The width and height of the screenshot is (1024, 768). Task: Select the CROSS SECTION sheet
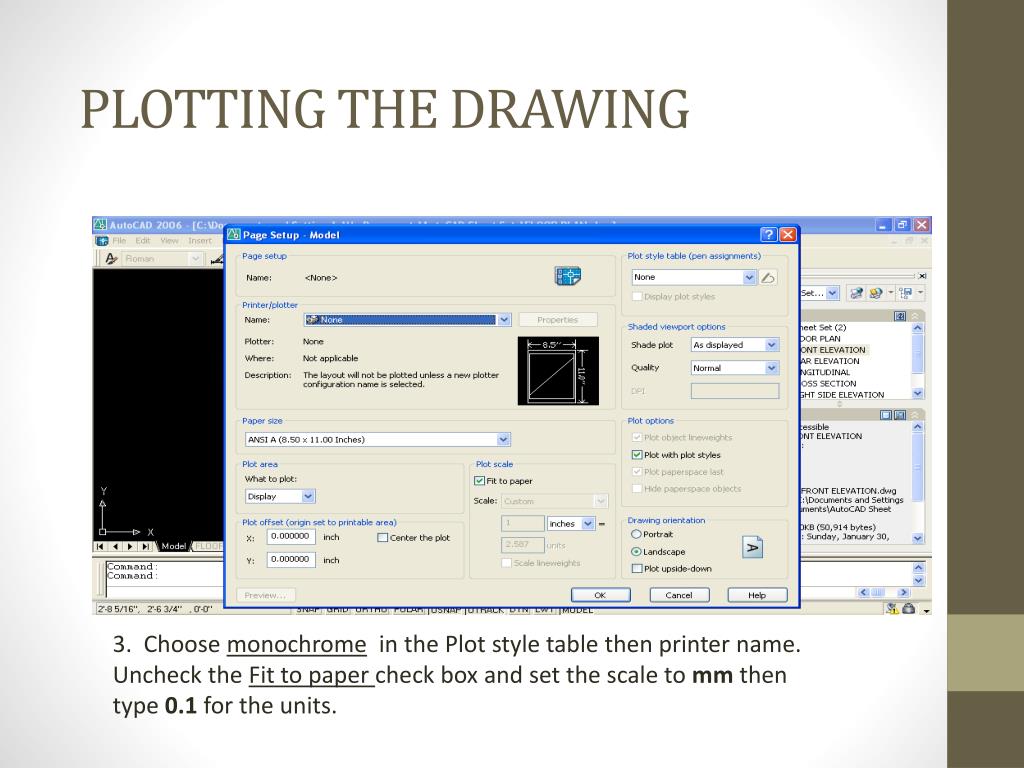point(827,383)
